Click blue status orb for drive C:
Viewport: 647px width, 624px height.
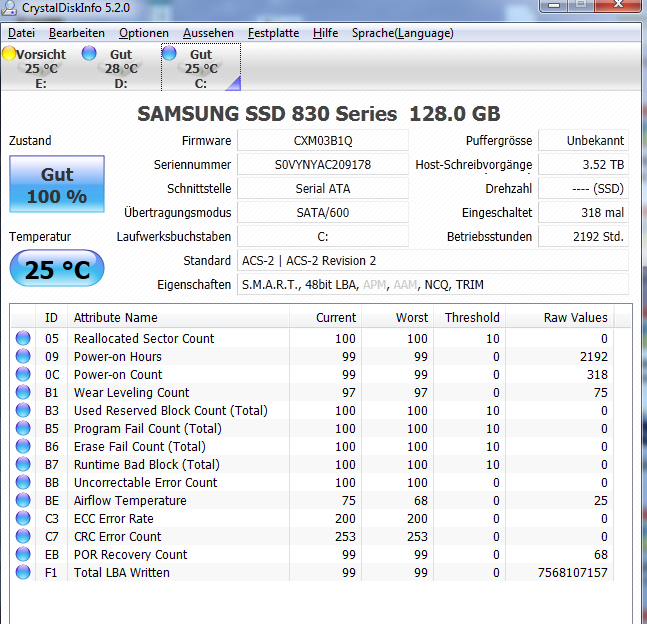click(169, 53)
